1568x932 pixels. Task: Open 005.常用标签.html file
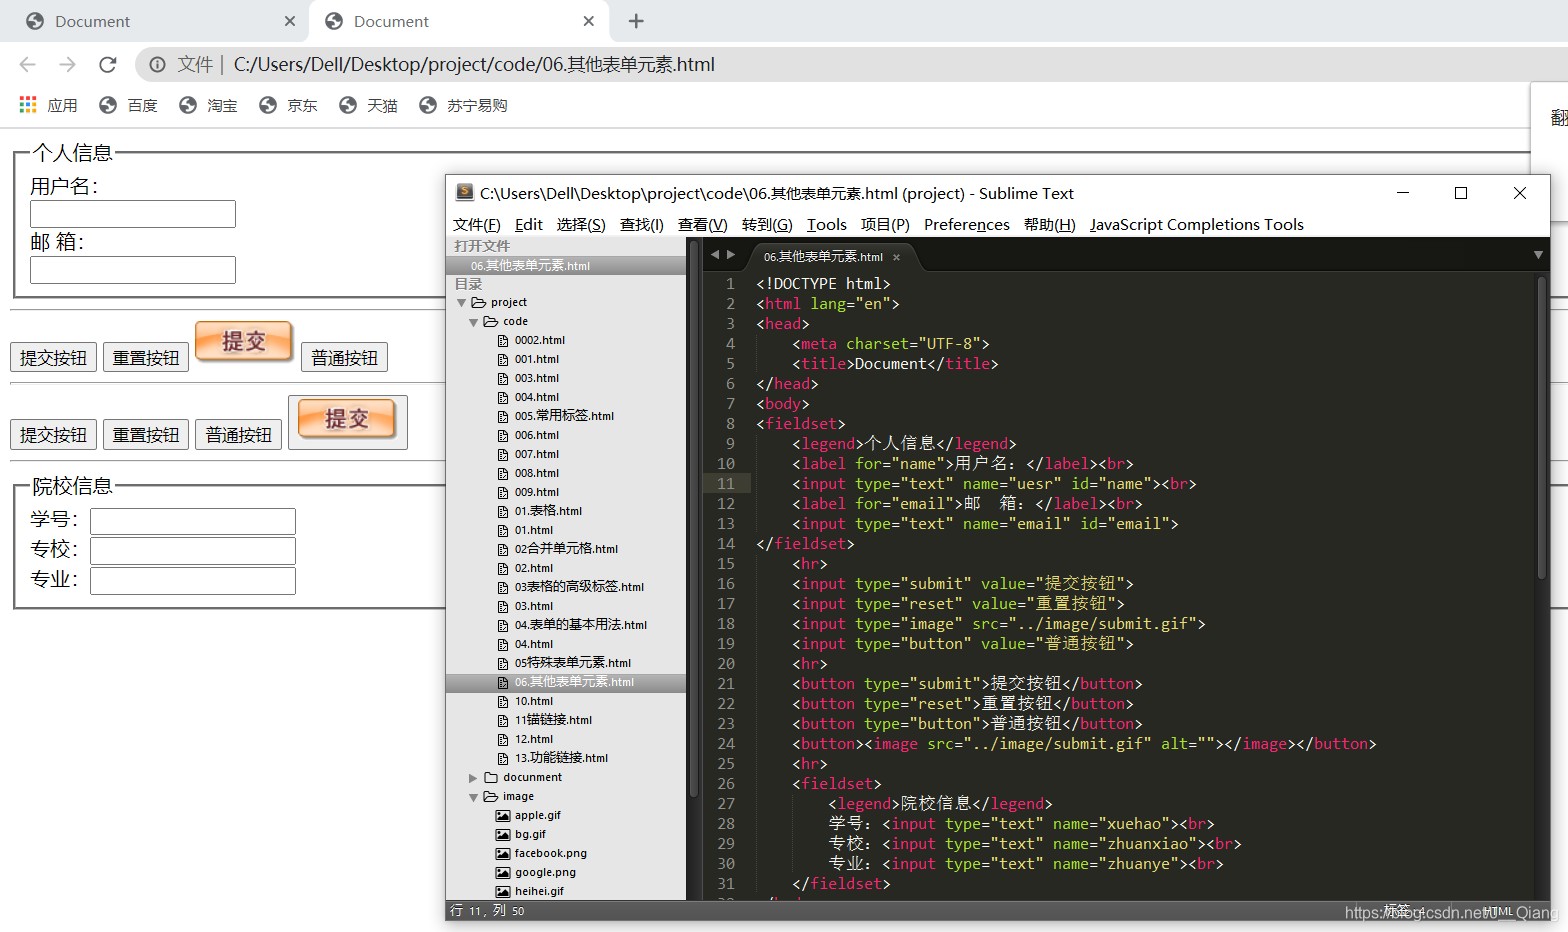coord(564,416)
